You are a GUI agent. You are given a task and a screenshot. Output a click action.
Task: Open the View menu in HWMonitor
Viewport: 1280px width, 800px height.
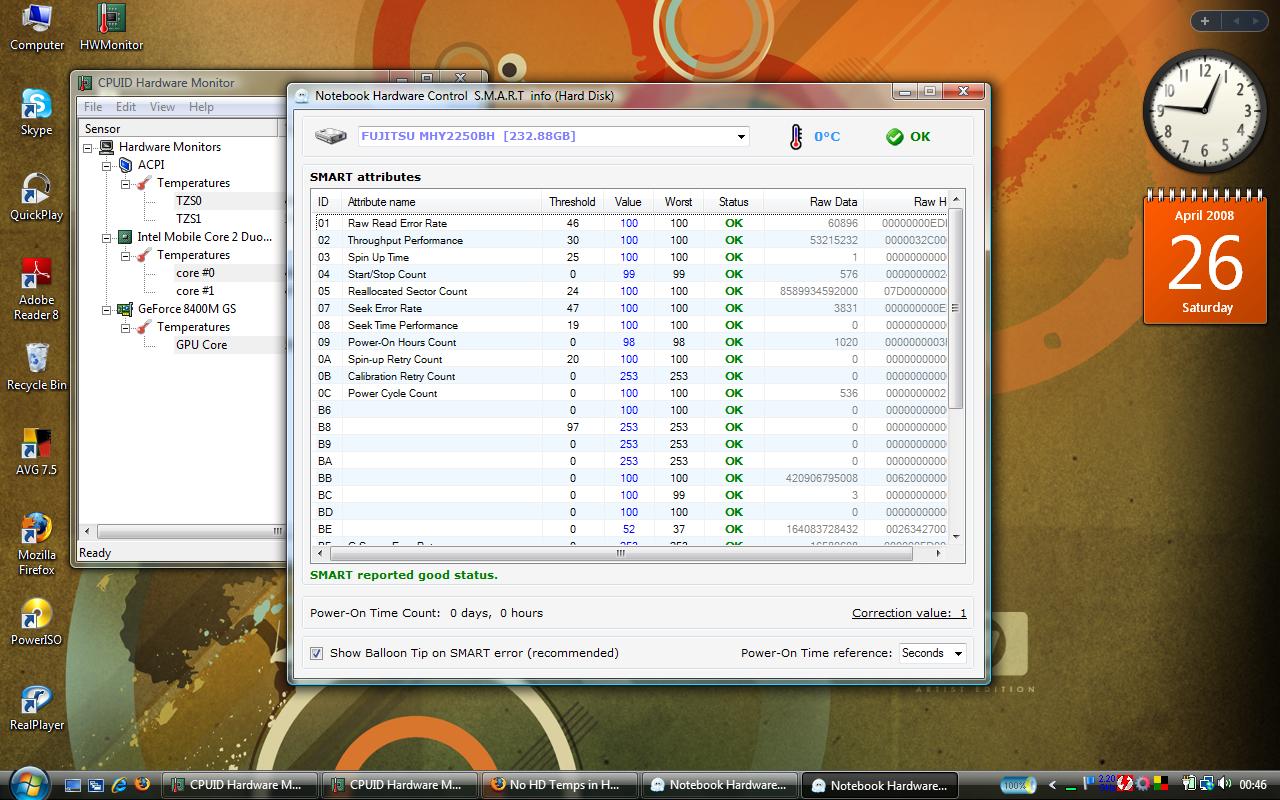[162, 107]
